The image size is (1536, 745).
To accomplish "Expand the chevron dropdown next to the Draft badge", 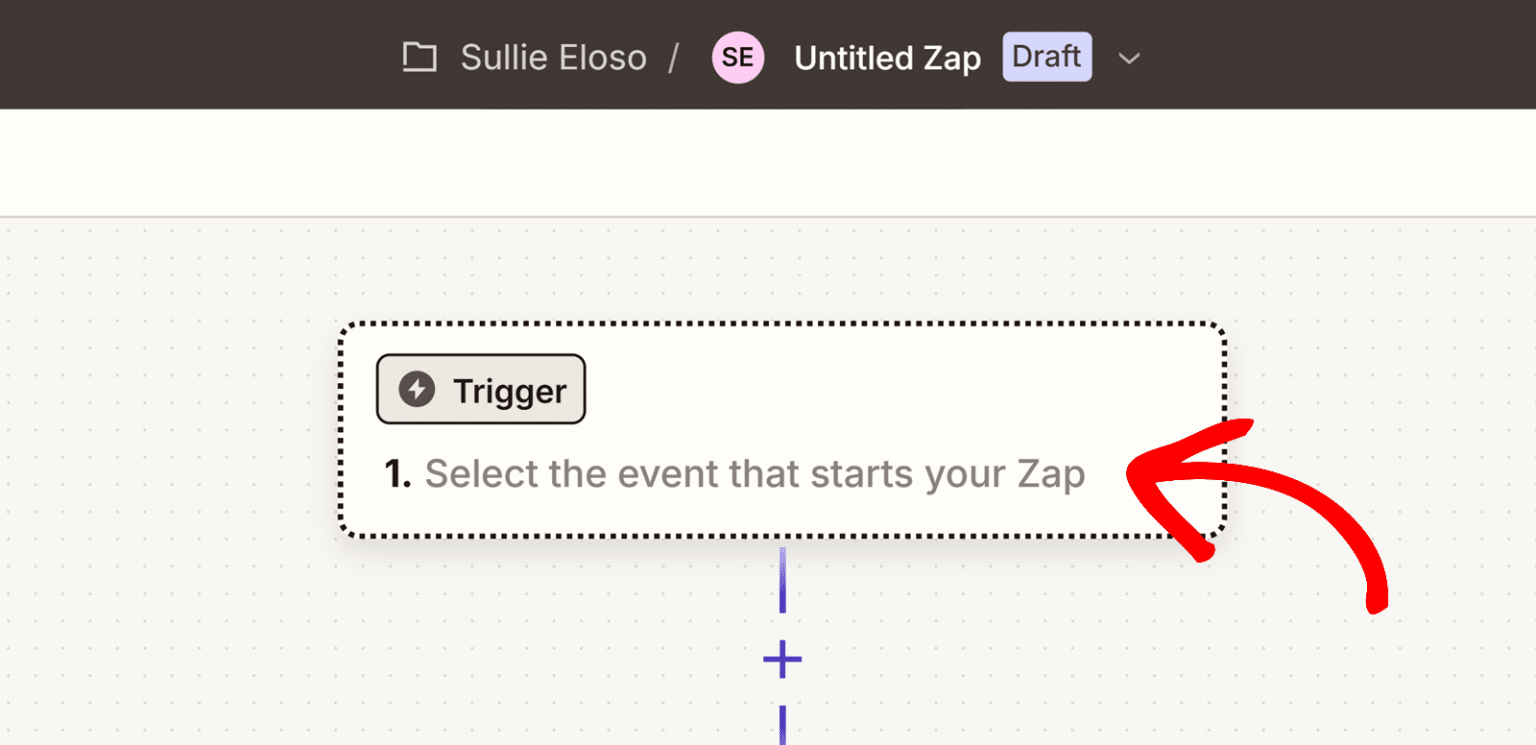I will [x=1129, y=59].
